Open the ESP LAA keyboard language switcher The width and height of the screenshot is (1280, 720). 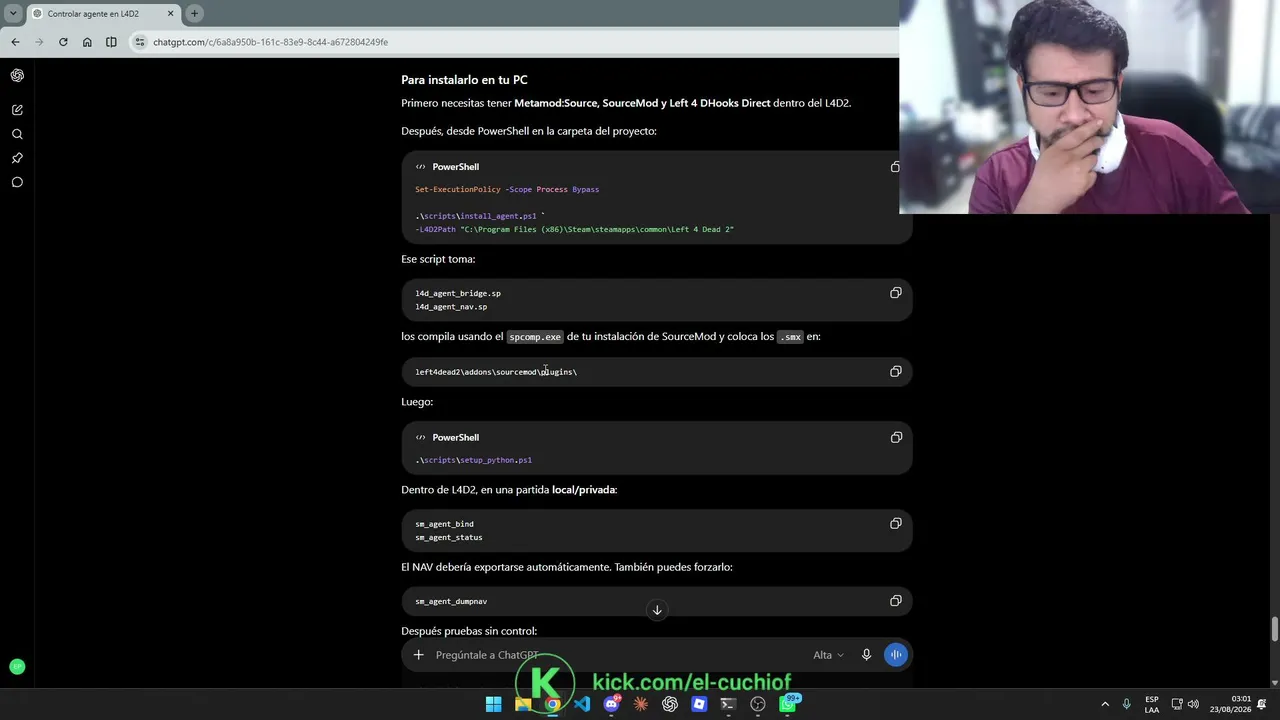click(x=1152, y=704)
